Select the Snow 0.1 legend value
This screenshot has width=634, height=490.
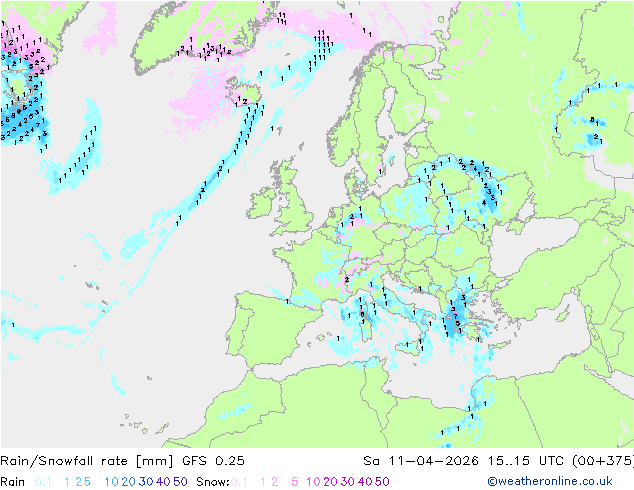click(x=239, y=482)
